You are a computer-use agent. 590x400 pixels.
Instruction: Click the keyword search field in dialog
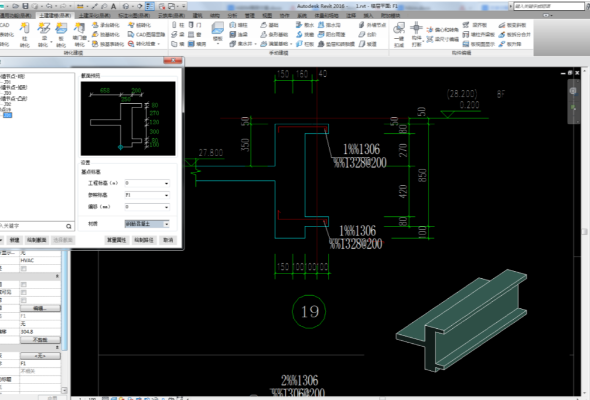(x=33, y=226)
